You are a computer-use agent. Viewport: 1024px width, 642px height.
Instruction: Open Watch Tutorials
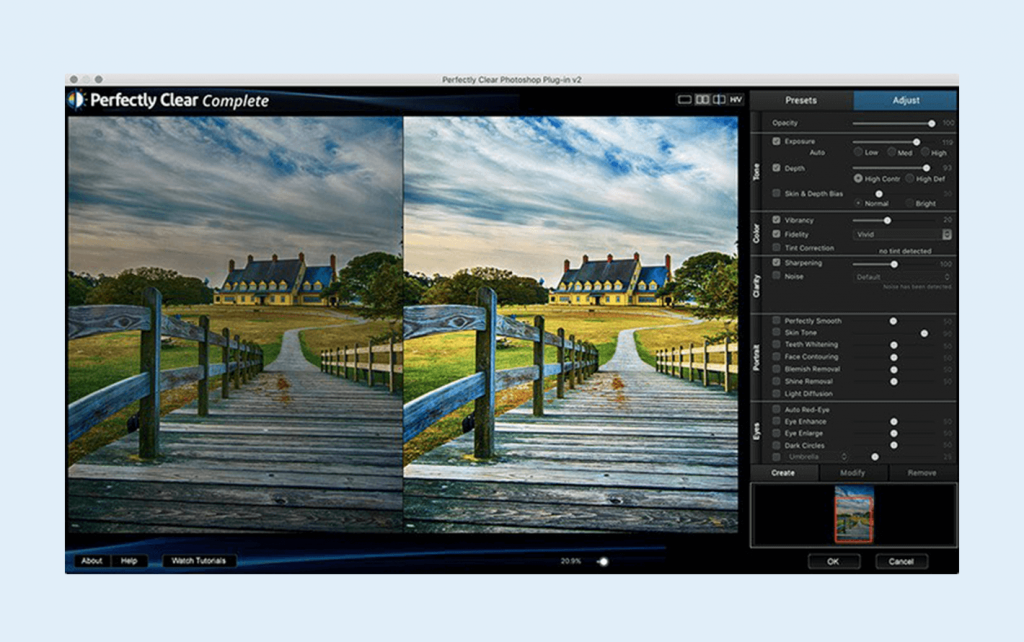(199, 561)
